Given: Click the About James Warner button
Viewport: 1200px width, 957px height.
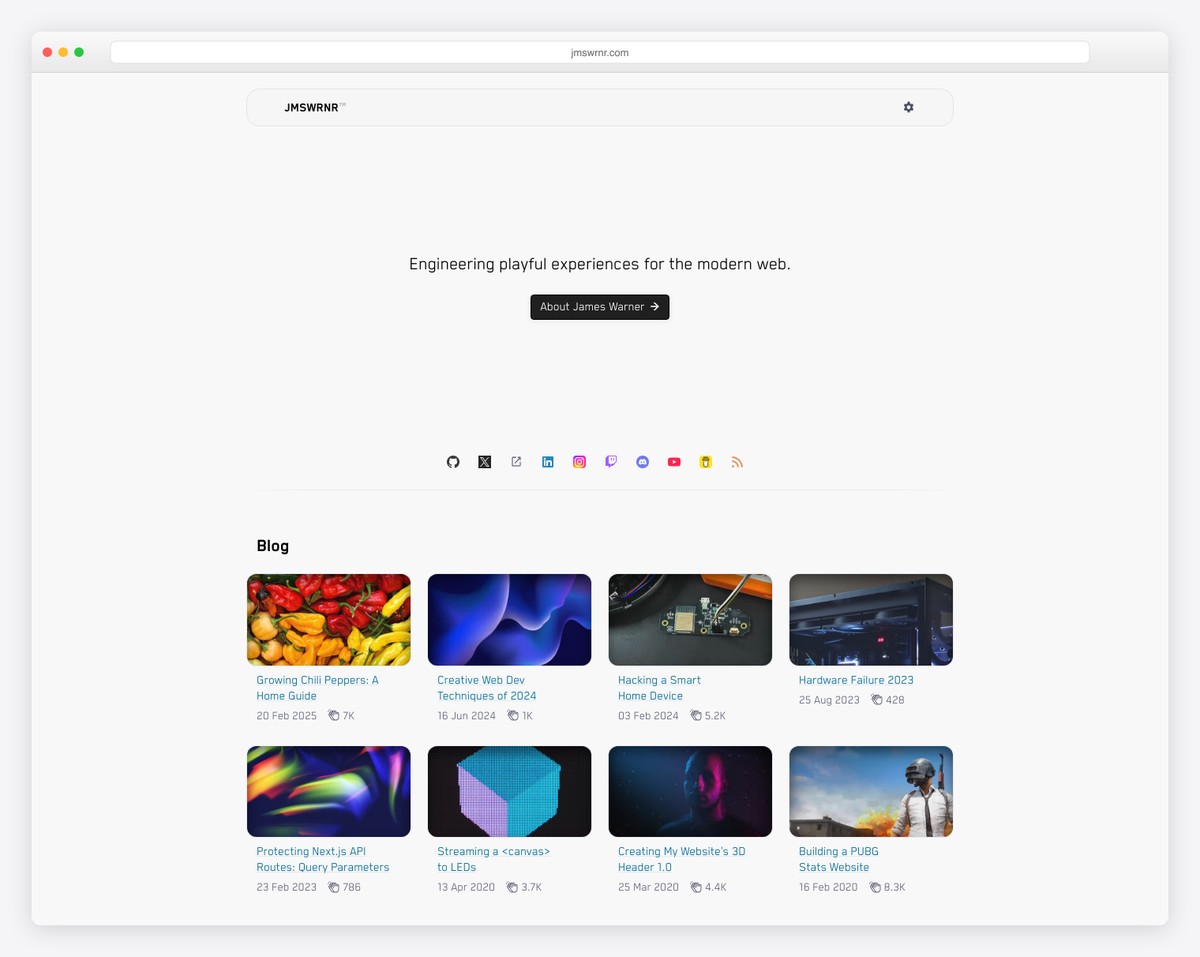Looking at the screenshot, I should (x=599, y=307).
